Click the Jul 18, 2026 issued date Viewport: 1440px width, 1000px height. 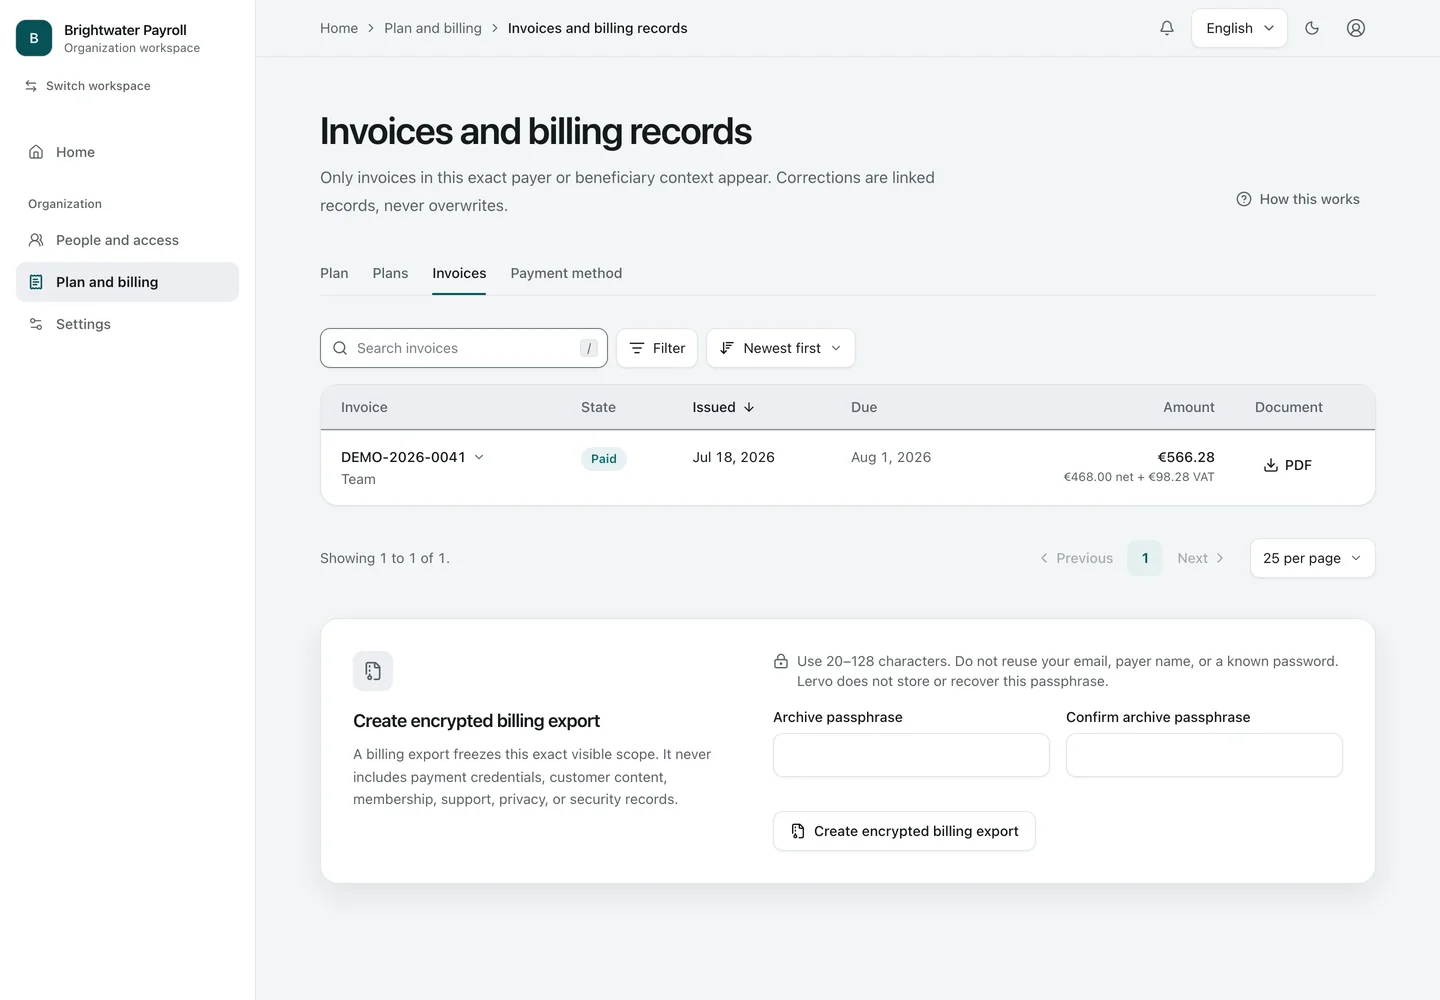(733, 457)
